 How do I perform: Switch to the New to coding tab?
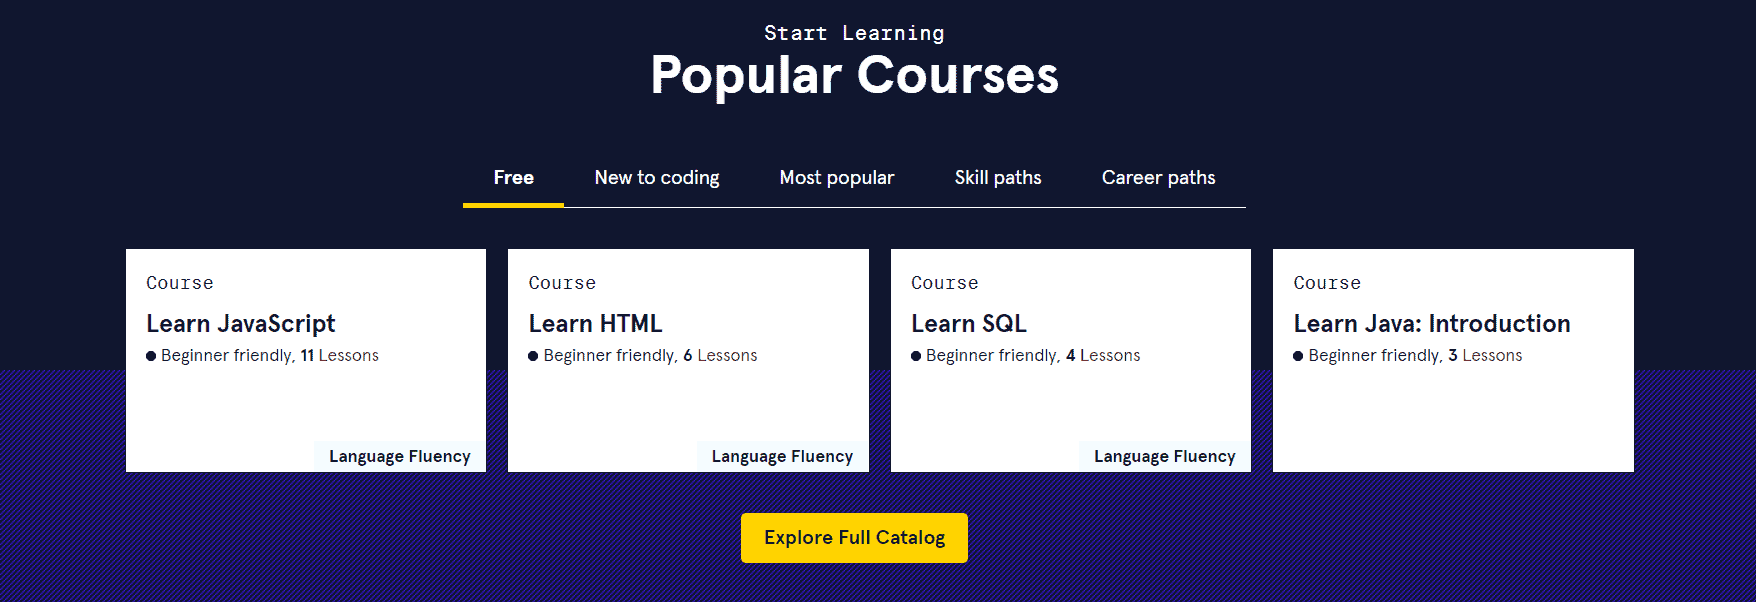click(657, 177)
